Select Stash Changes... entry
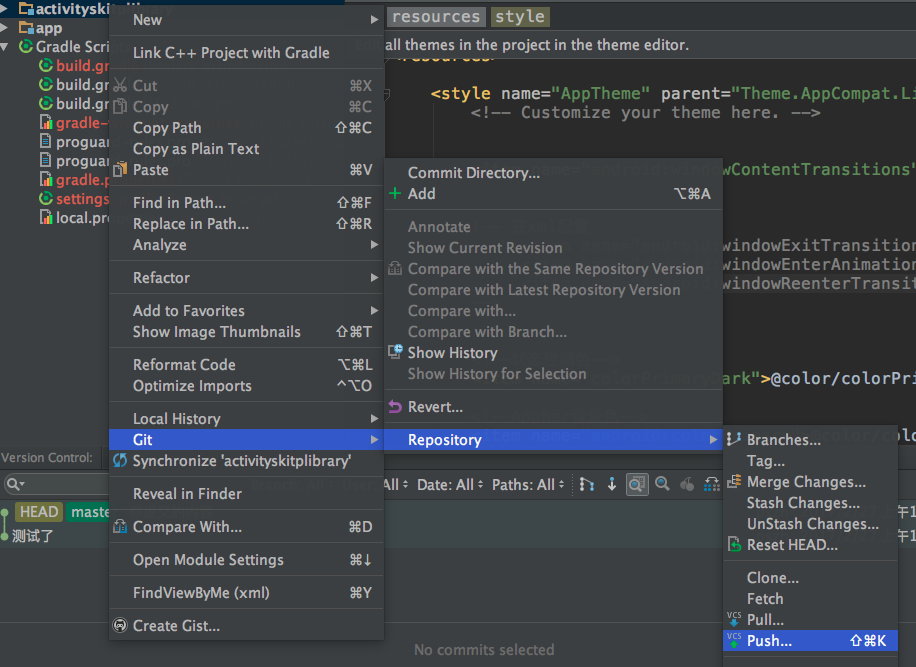Image resolution: width=916 pixels, height=667 pixels. 810,503
